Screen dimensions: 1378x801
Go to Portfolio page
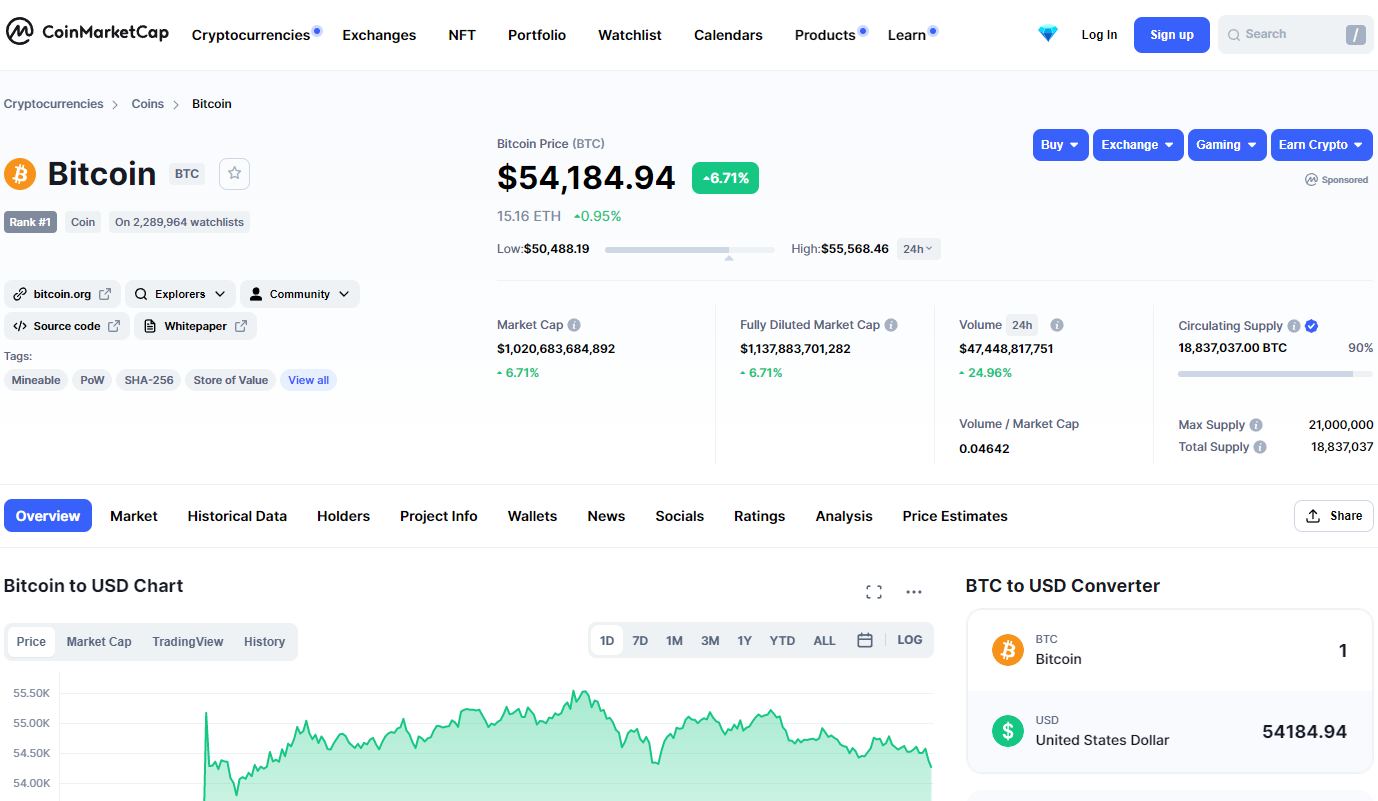click(x=537, y=35)
